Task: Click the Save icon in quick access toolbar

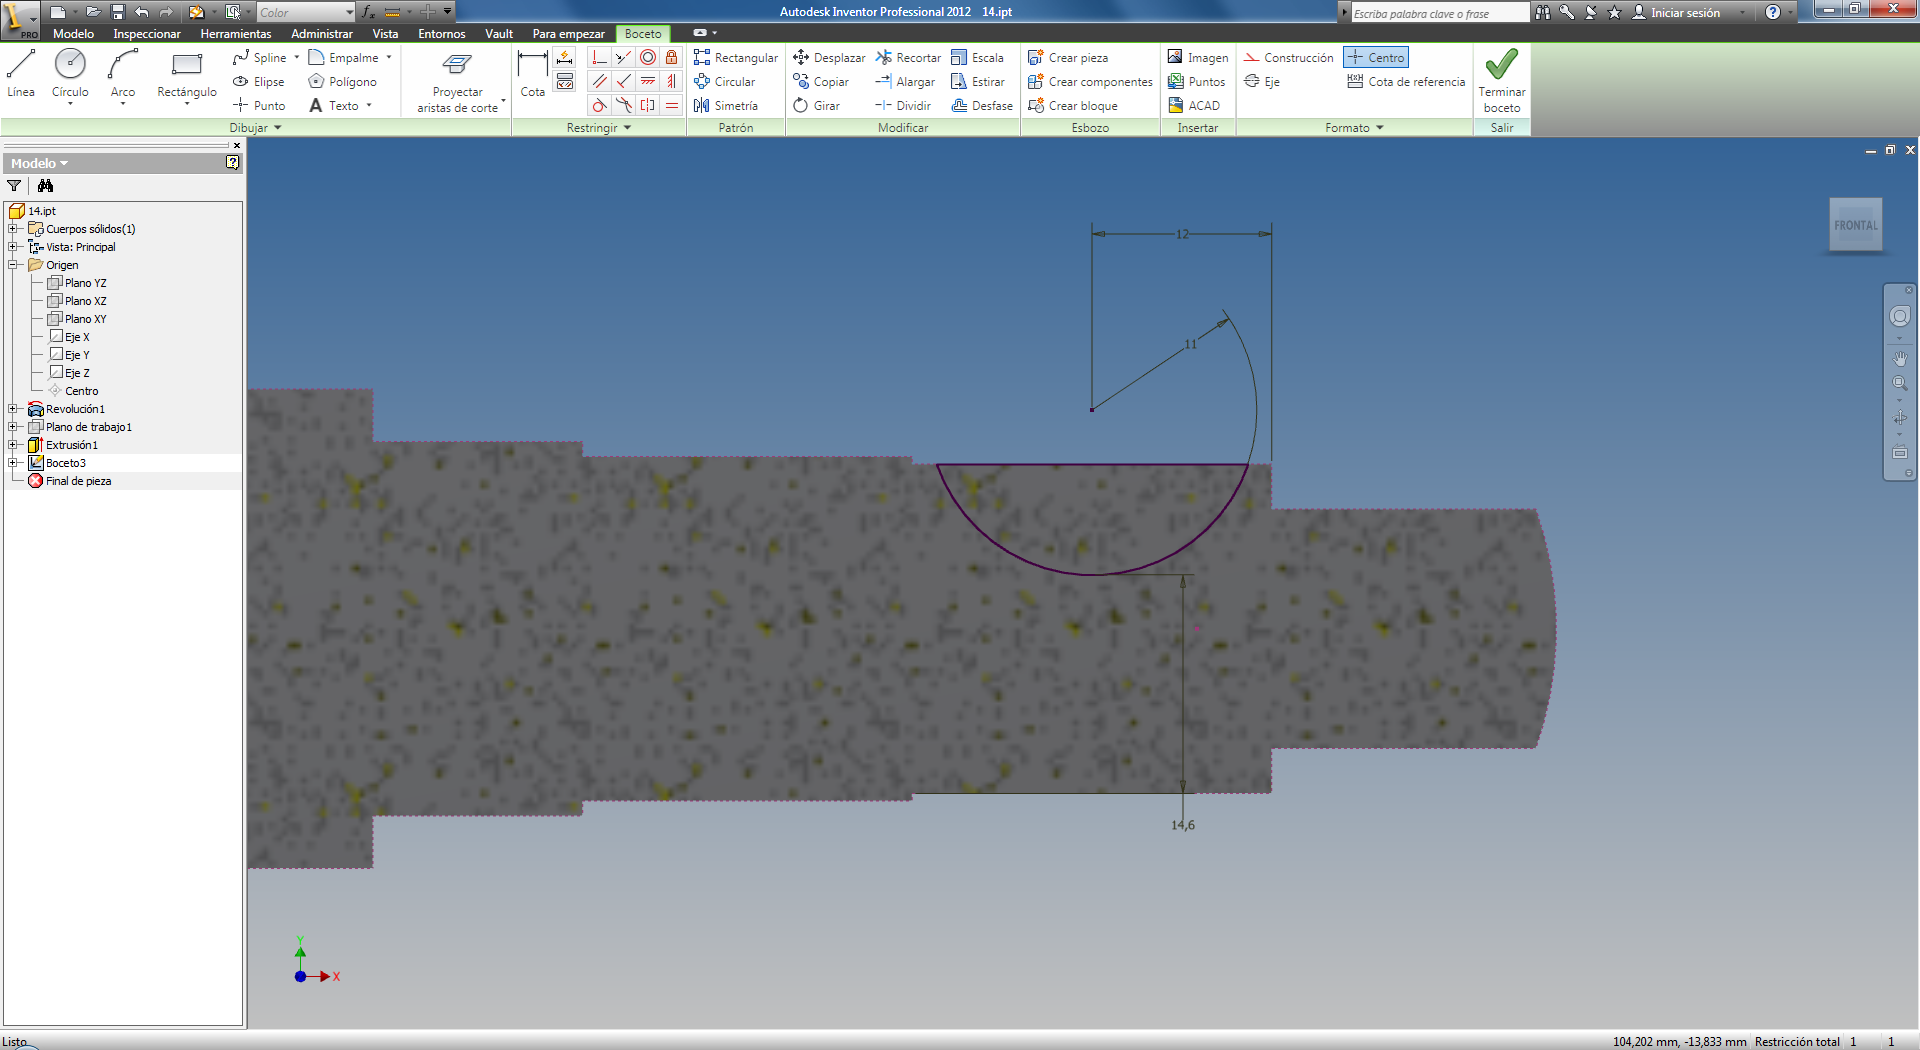Action: coord(117,12)
